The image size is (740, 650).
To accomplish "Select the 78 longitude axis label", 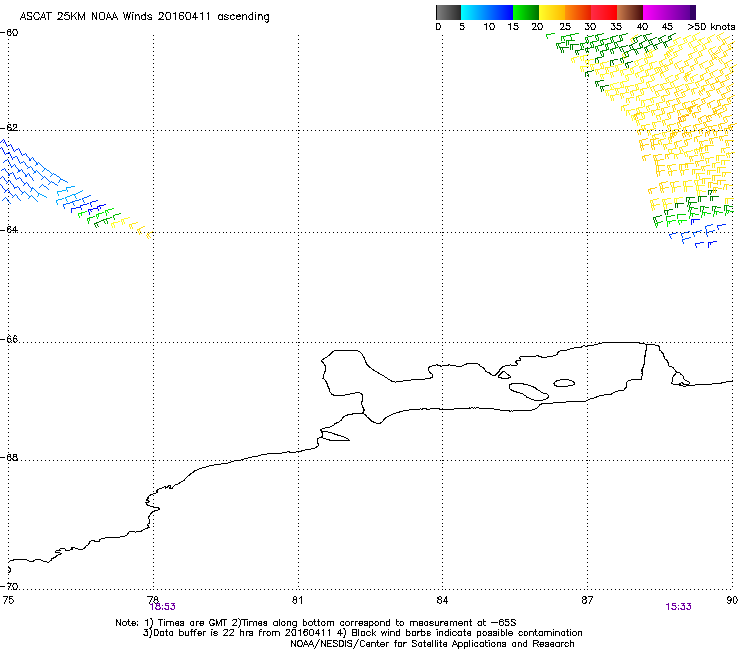I will click(153, 598).
